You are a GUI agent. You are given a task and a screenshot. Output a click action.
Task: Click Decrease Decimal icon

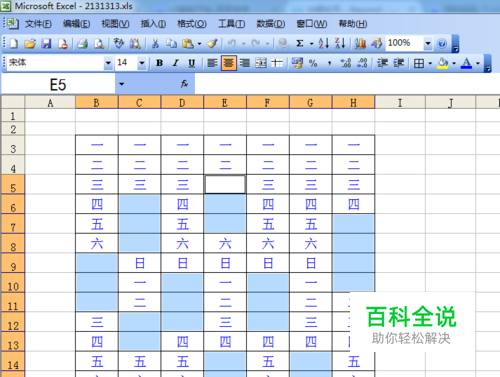point(362,63)
